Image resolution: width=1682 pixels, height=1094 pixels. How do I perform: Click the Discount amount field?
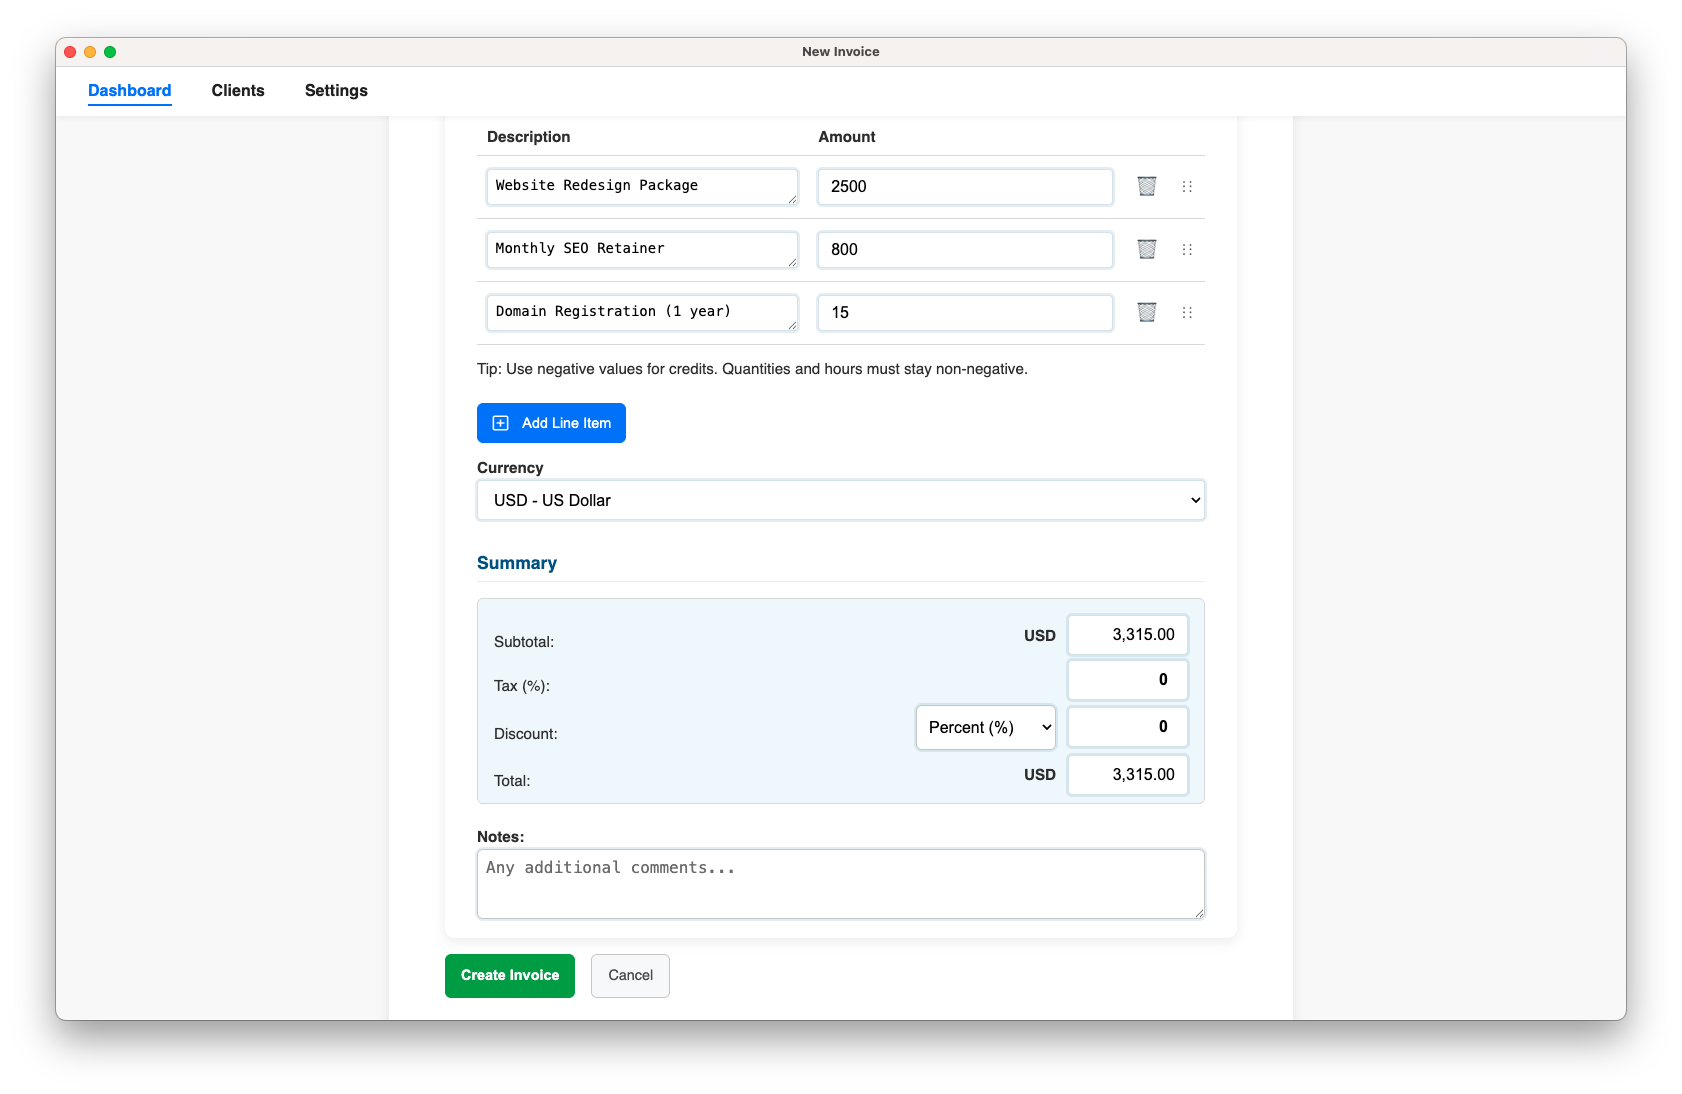[x=1127, y=727]
